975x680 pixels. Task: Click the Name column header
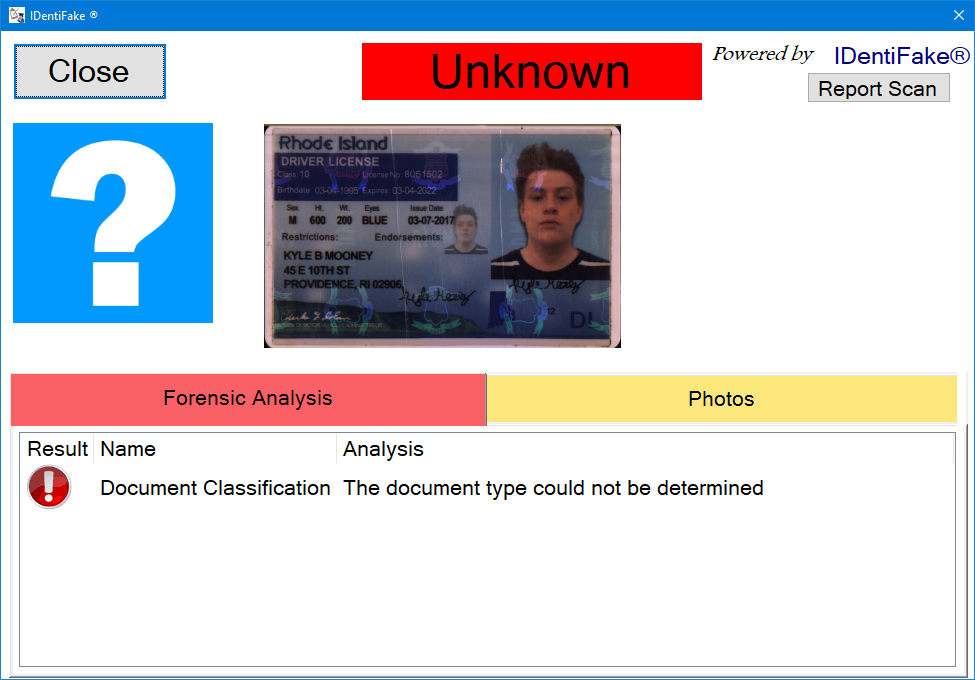click(x=215, y=449)
